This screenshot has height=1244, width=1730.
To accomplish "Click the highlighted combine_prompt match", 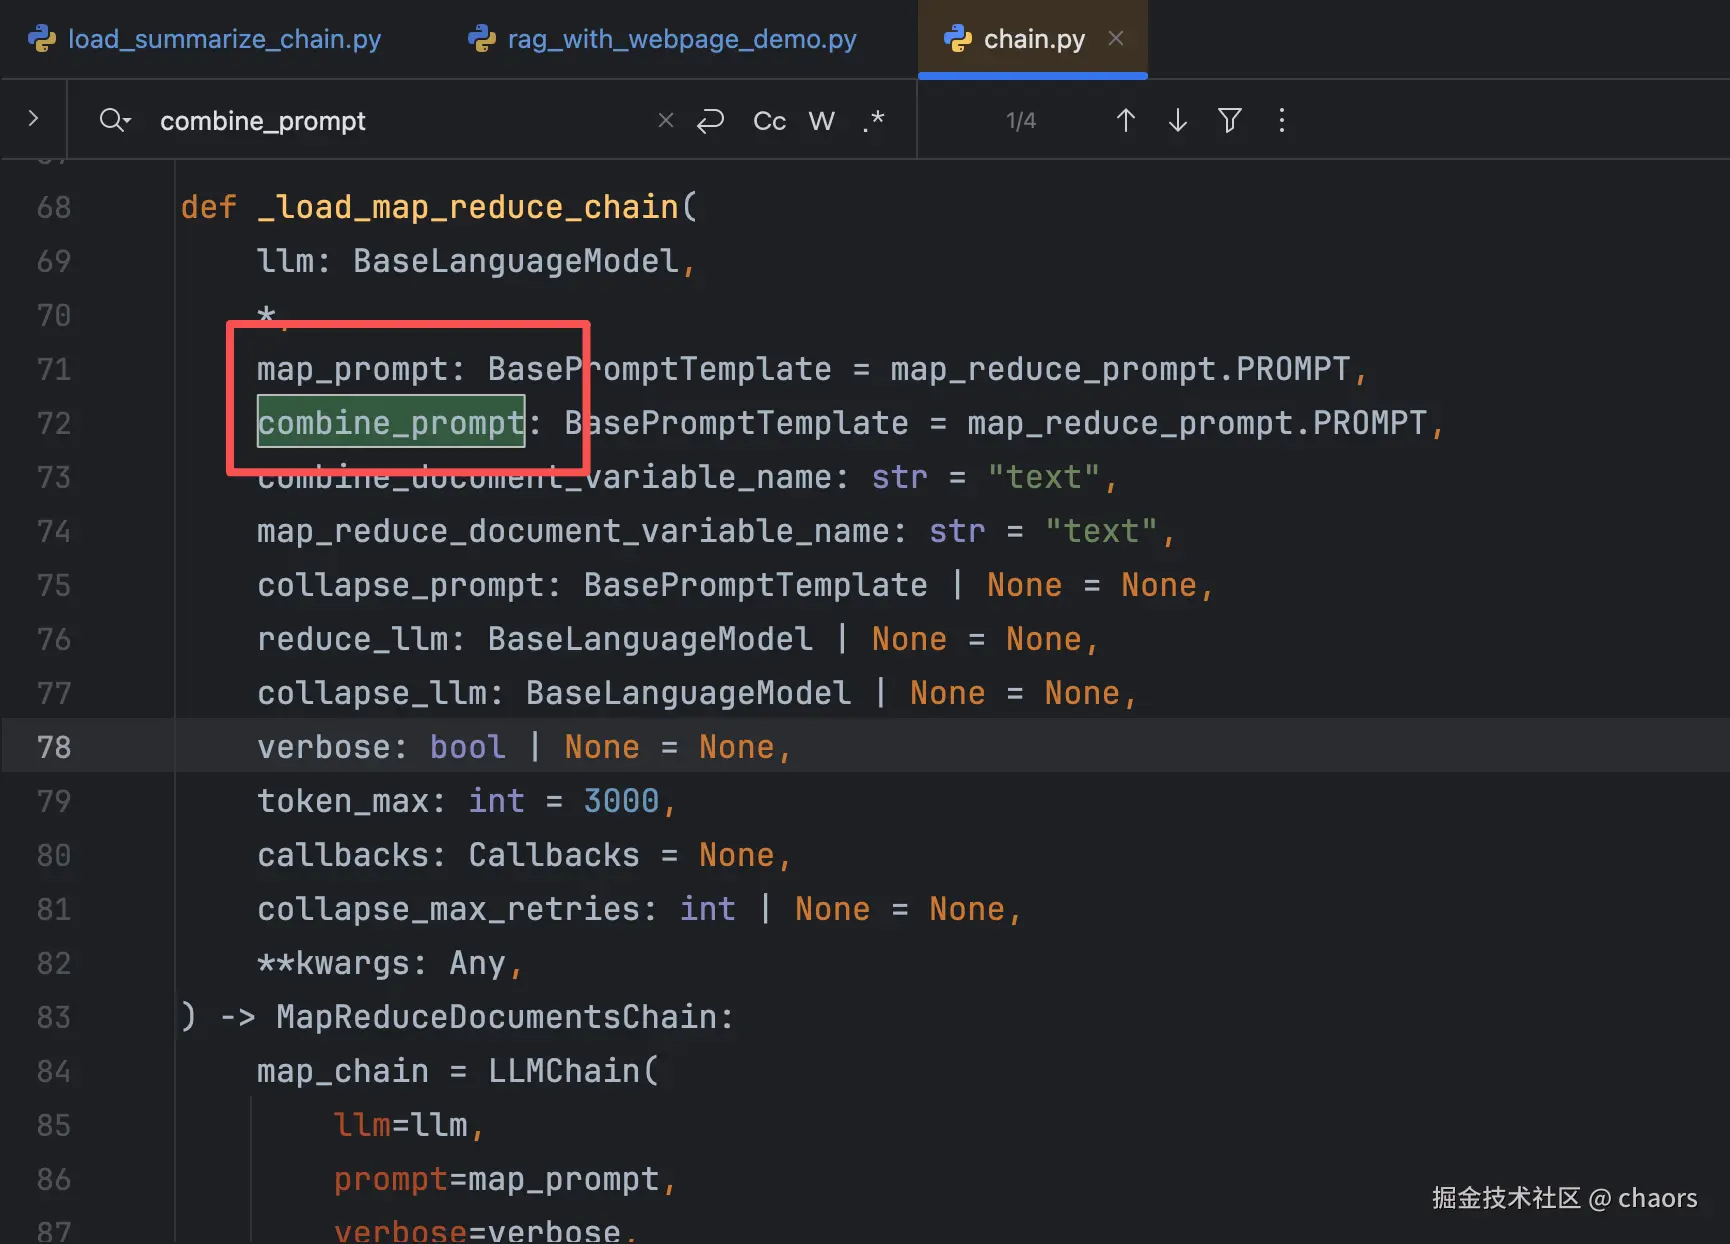I will click(x=390, y=423).
